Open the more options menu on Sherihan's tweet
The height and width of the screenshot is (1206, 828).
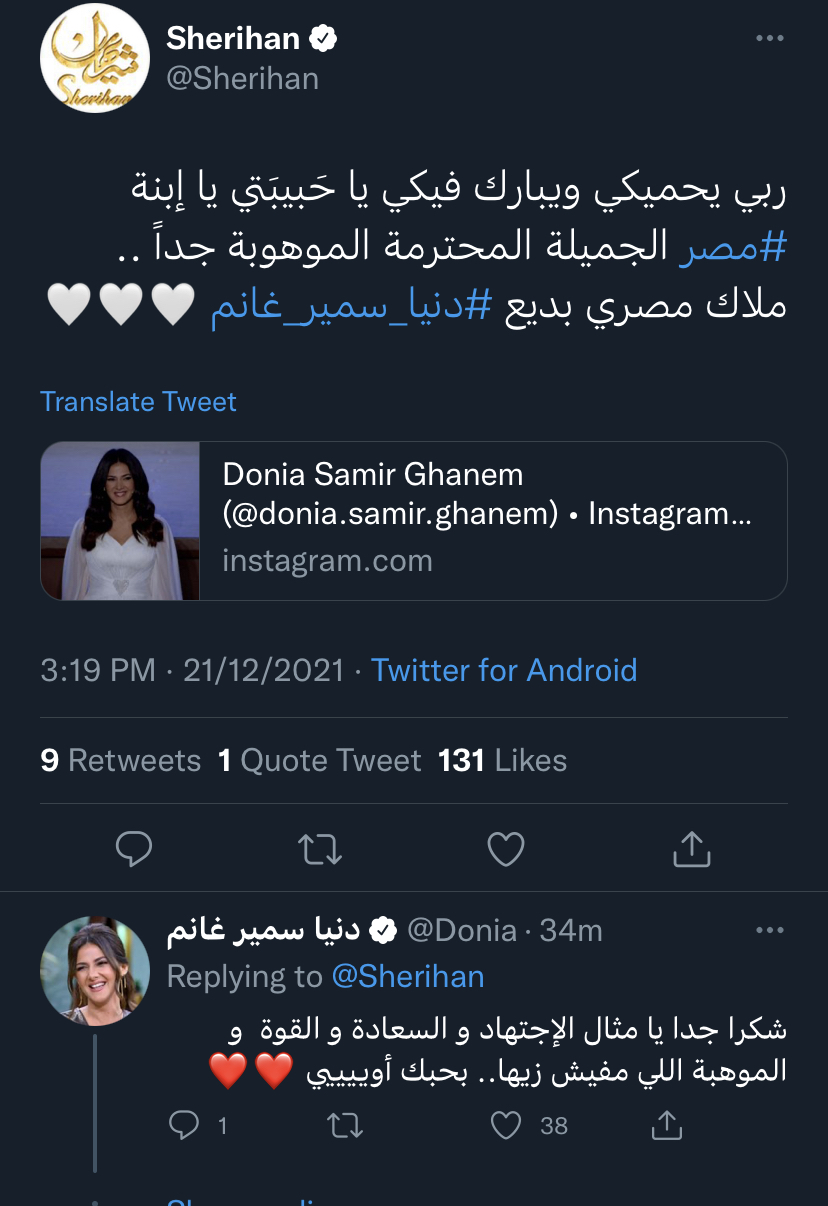coord(769,38)
